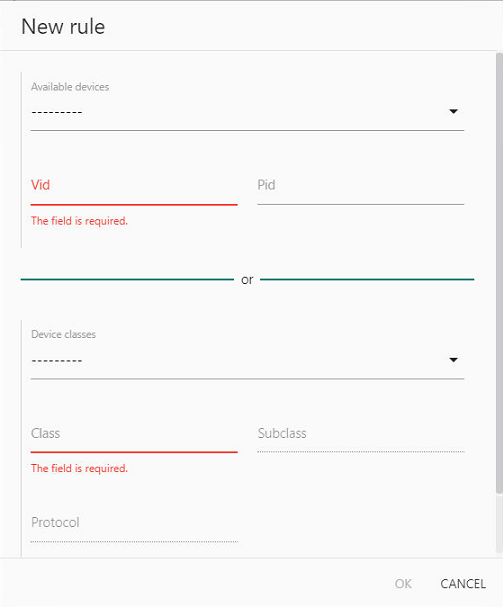Dismiss the dialog with CANCEL
Viewport: 503px width, 607px height.
[463, 583]
